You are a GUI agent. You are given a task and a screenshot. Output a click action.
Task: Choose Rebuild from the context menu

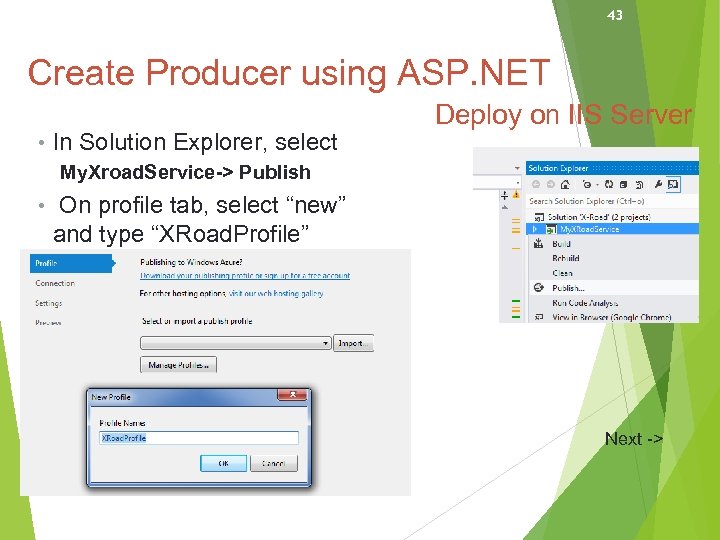[x=614, y=258]
